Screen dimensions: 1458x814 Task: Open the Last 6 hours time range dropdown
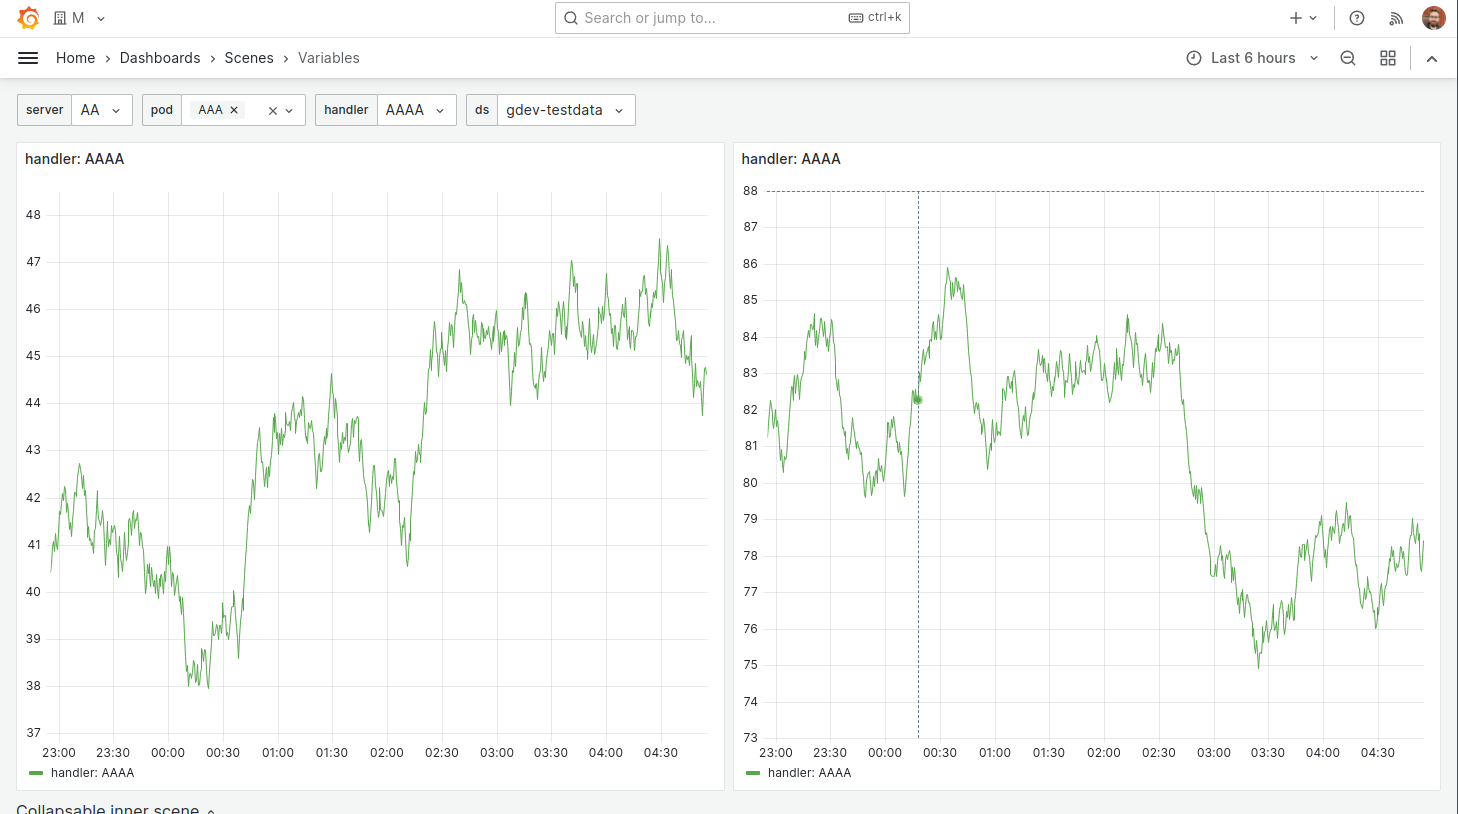[x=1252, y=57]
